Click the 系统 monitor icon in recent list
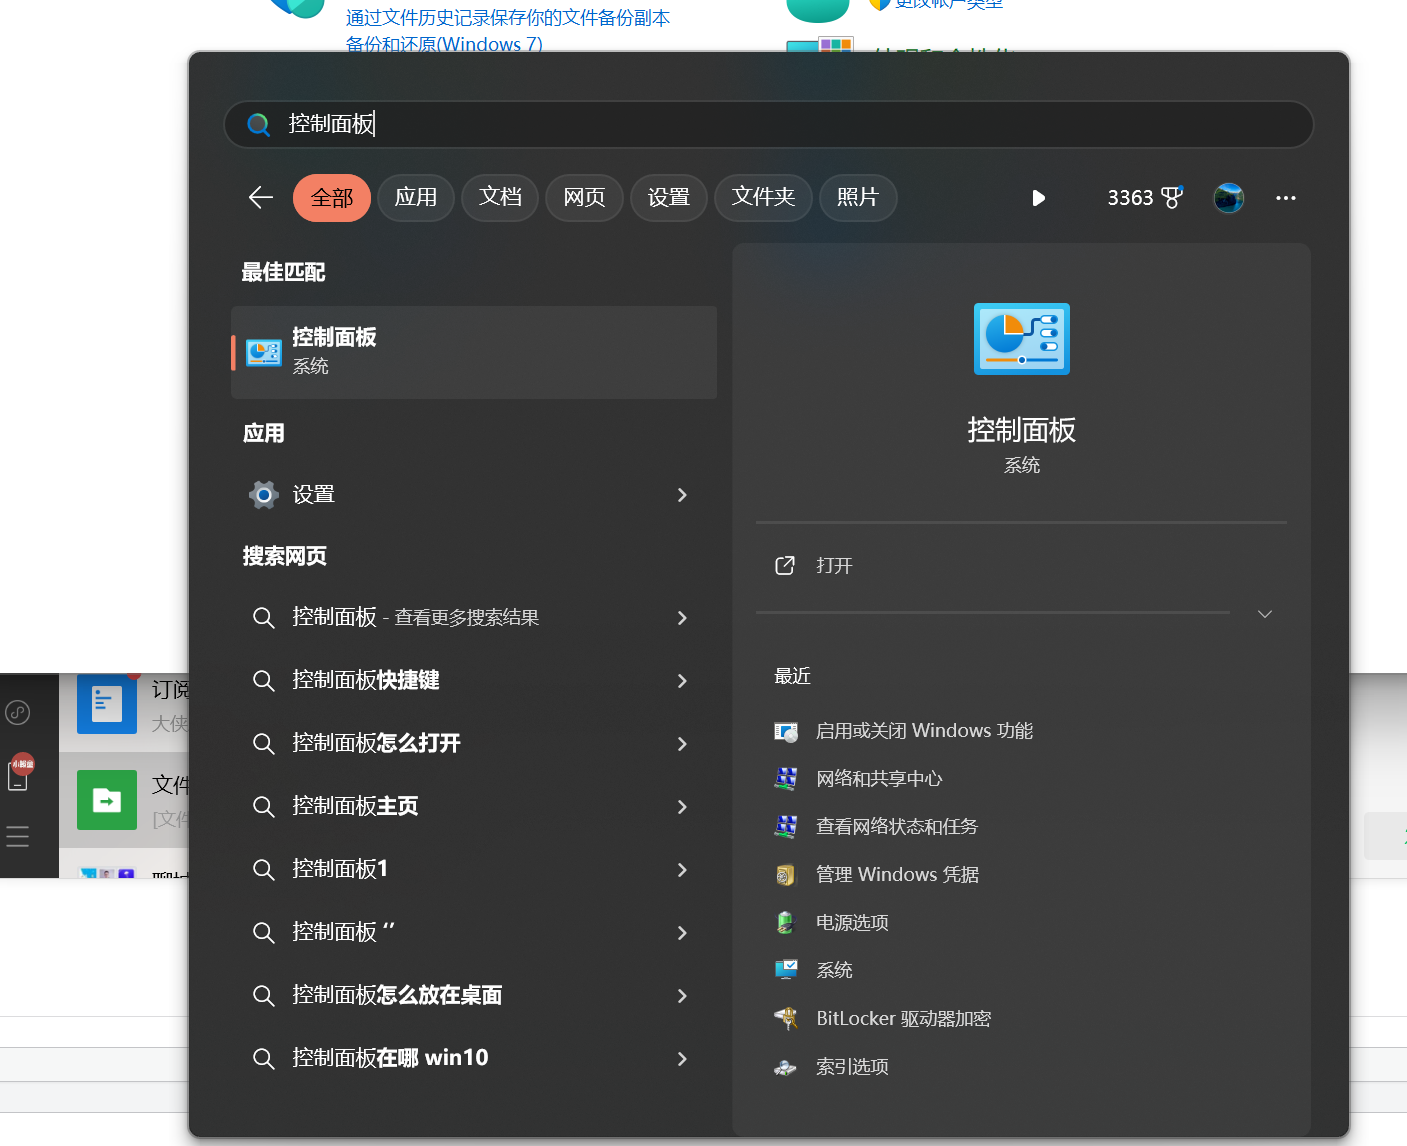Viewport: 1407px width, 1146px height. tap(786, 970)
